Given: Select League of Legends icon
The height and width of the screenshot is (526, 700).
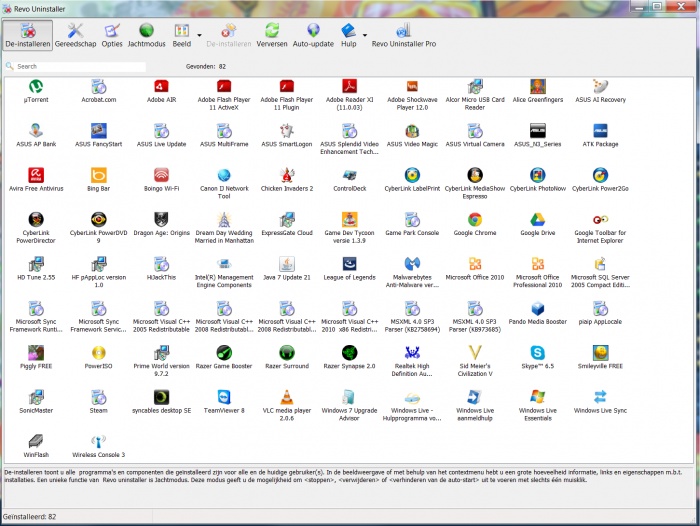Looking at the screenshot, I should pos(350,263).
